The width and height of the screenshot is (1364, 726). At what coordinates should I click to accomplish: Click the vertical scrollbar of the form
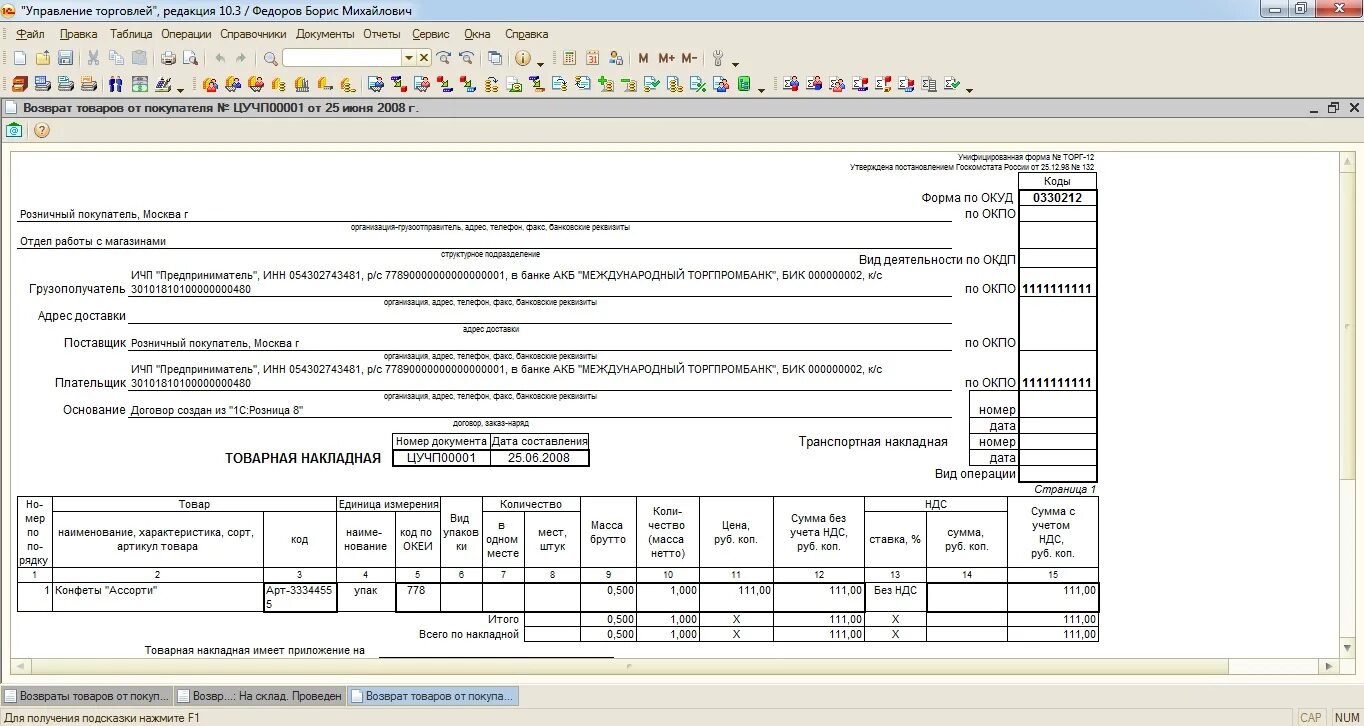(1347, 404)
